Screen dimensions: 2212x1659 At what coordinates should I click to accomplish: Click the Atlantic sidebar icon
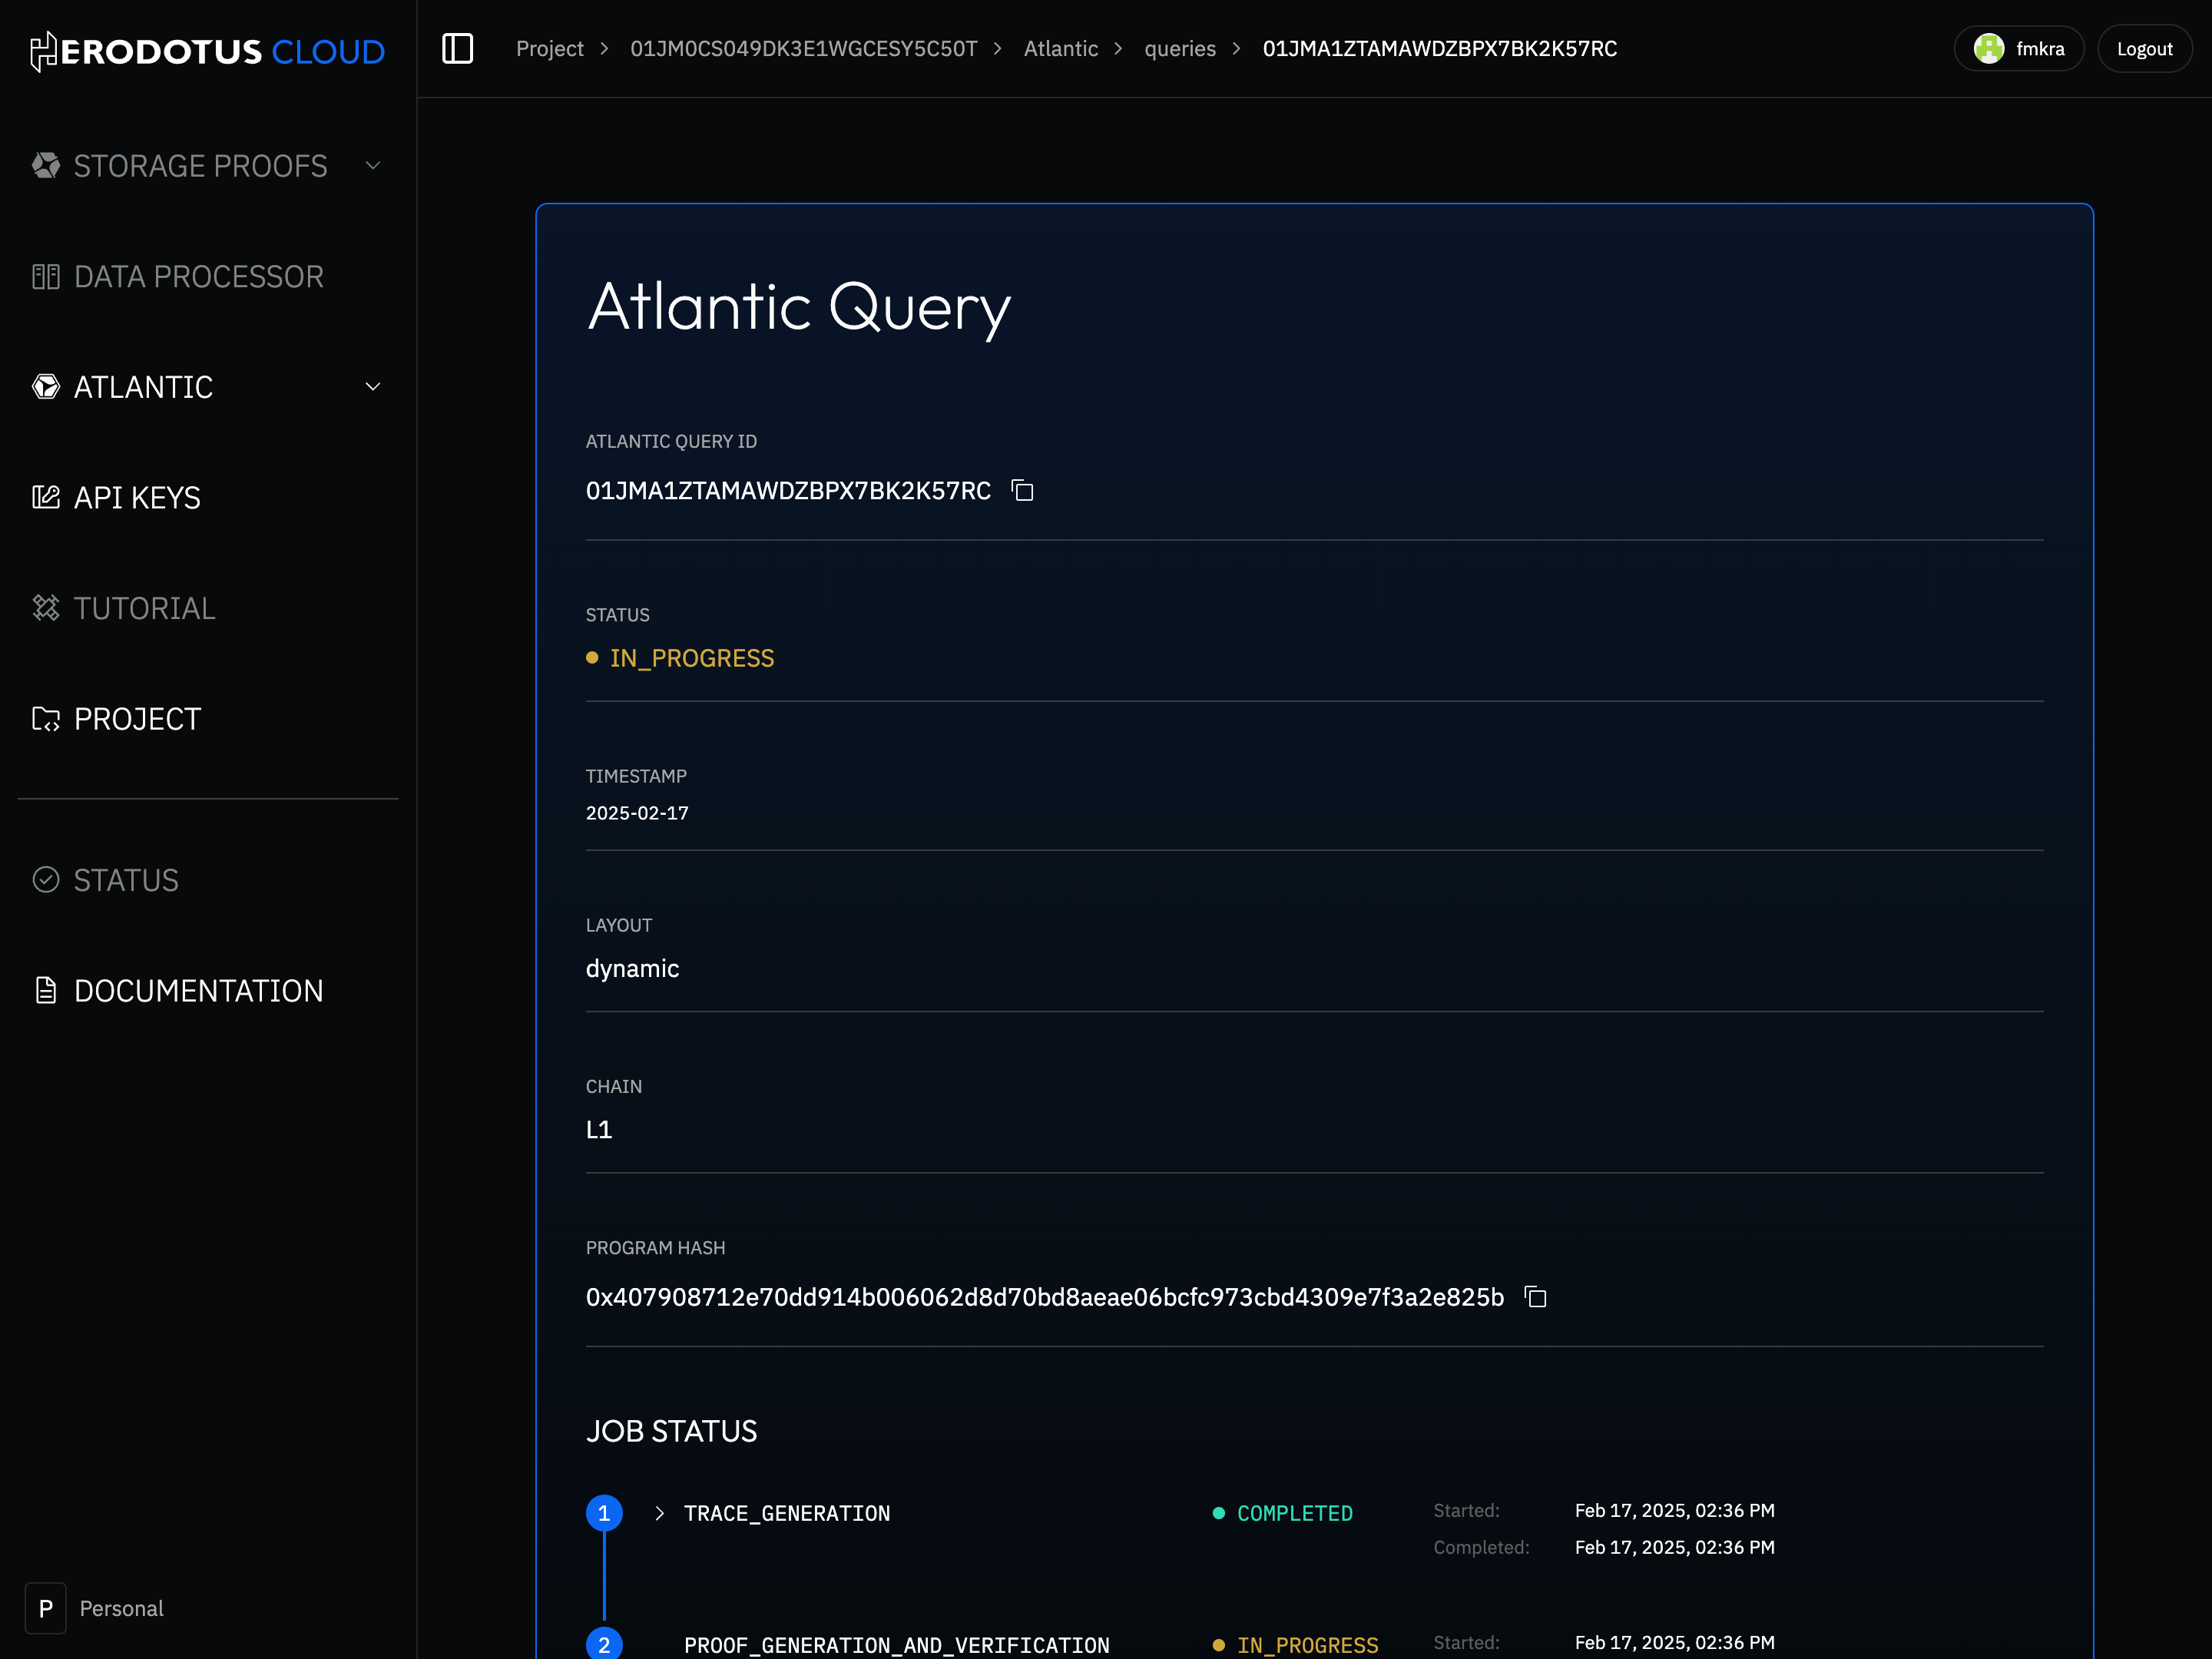[46, 387]
